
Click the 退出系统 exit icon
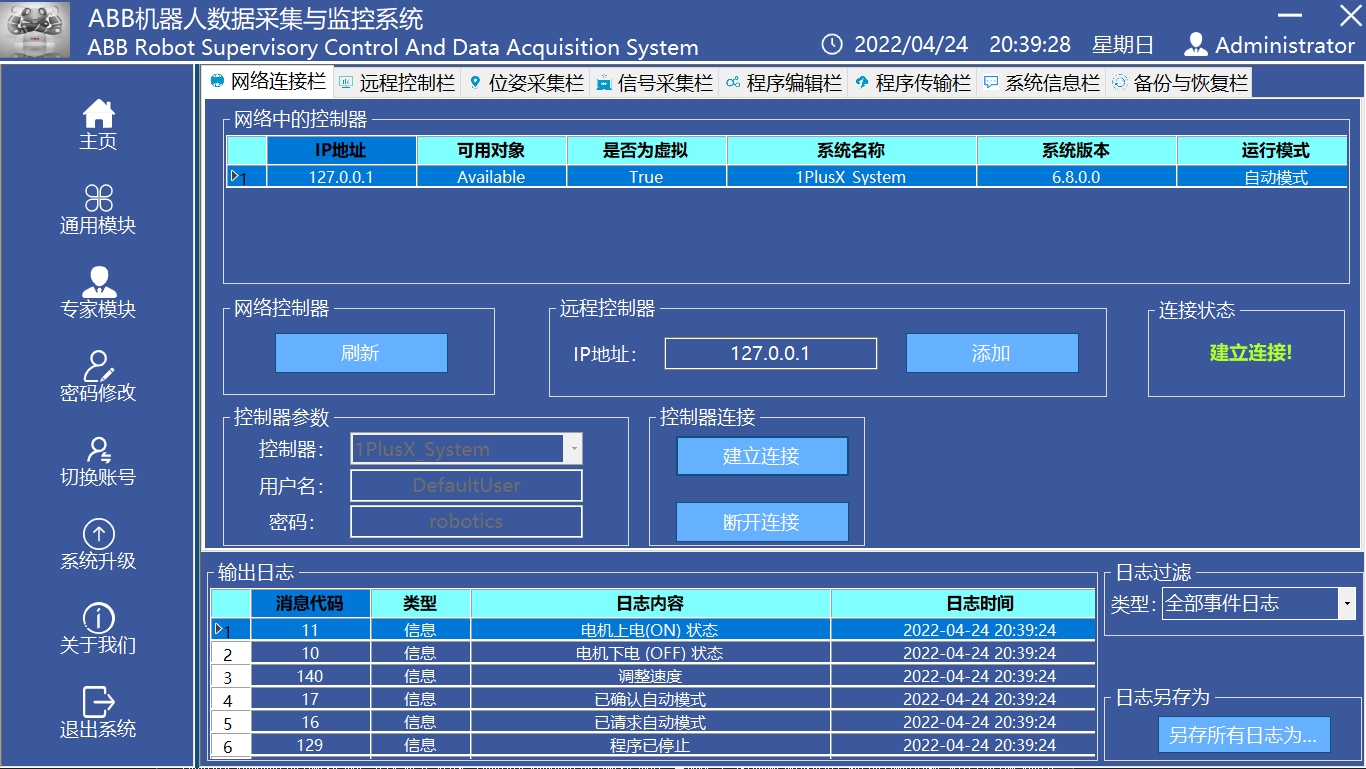coord(98,701)
